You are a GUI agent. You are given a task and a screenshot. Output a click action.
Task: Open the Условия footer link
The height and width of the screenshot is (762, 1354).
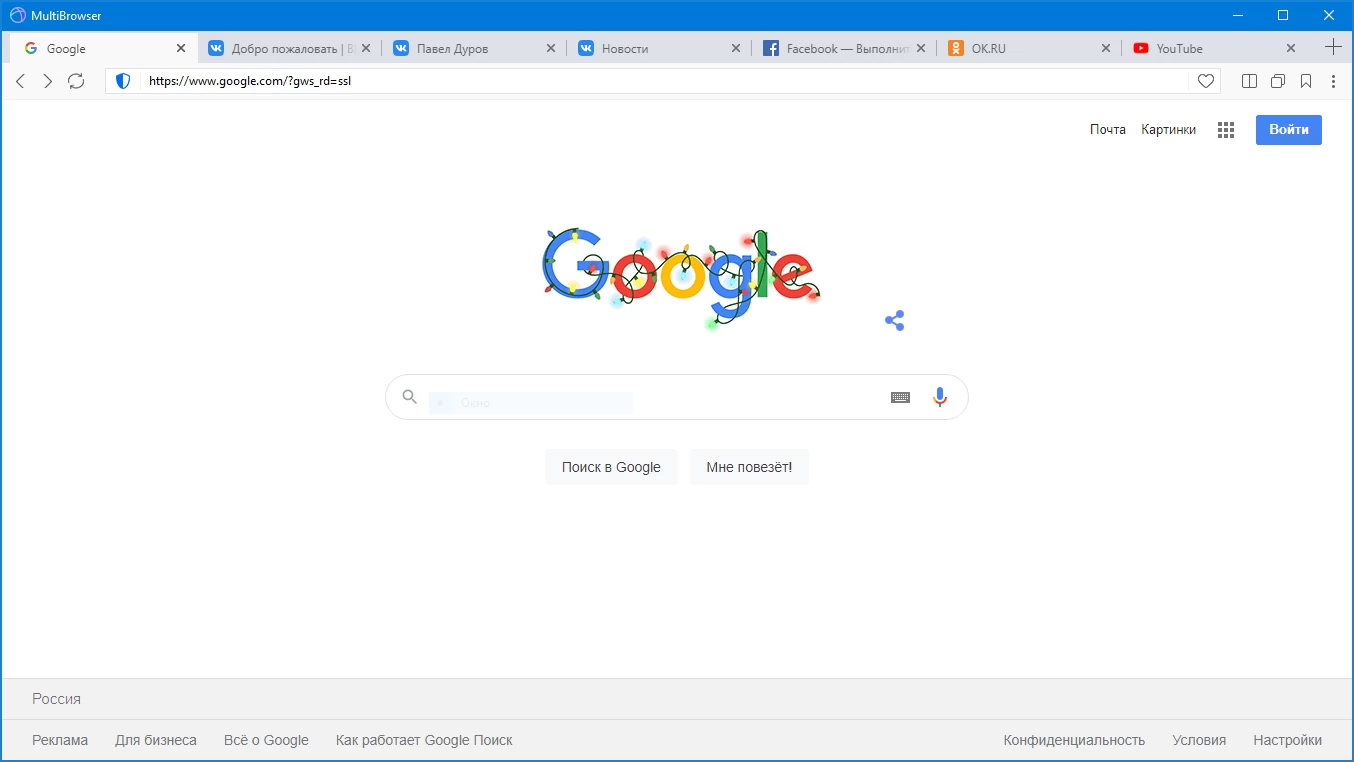click(x=1199, y=741)
